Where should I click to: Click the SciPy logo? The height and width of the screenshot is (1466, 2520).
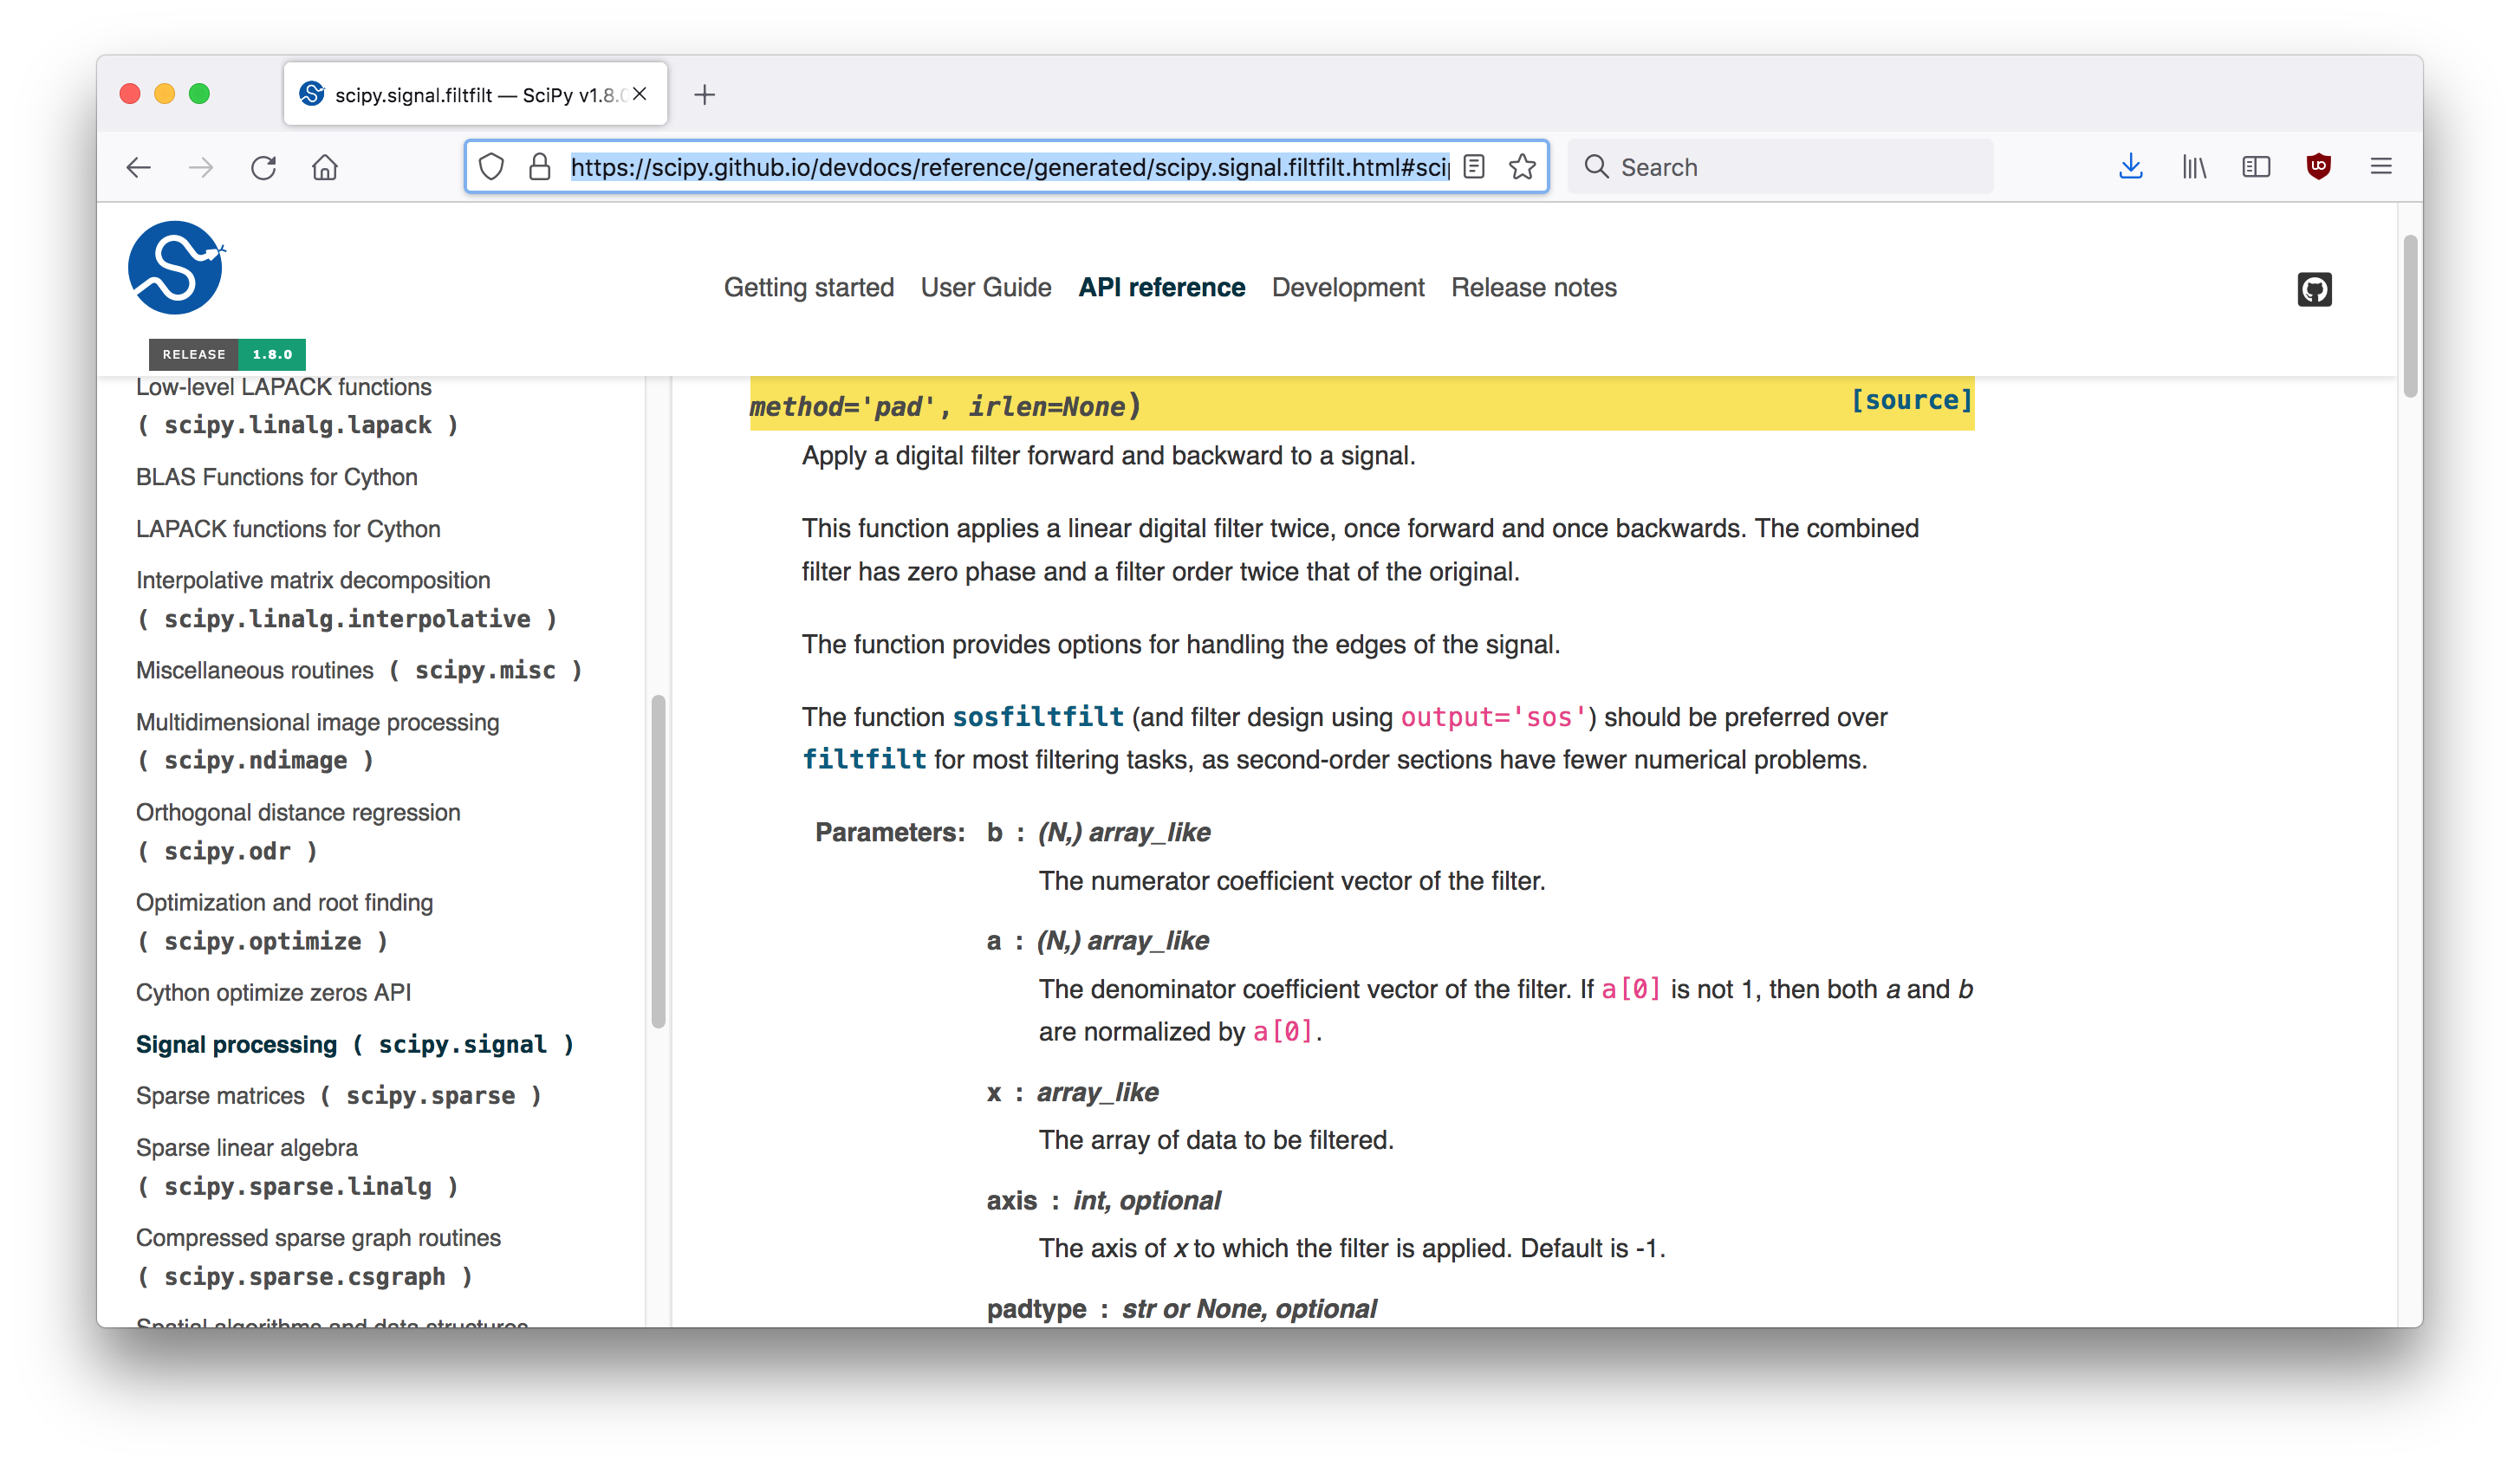[174, 267]
